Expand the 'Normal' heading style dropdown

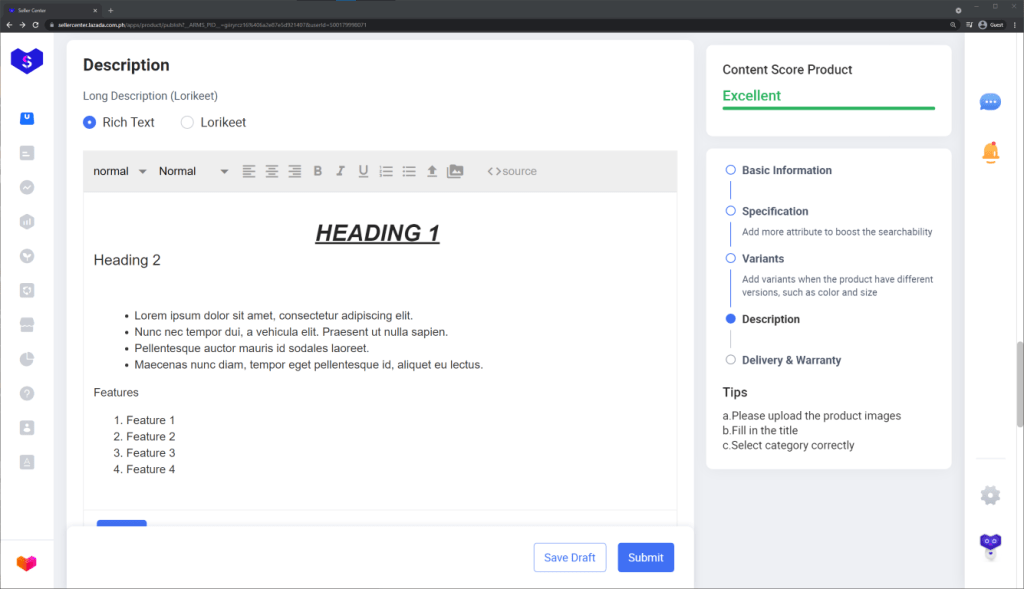(x=193, y=171)
